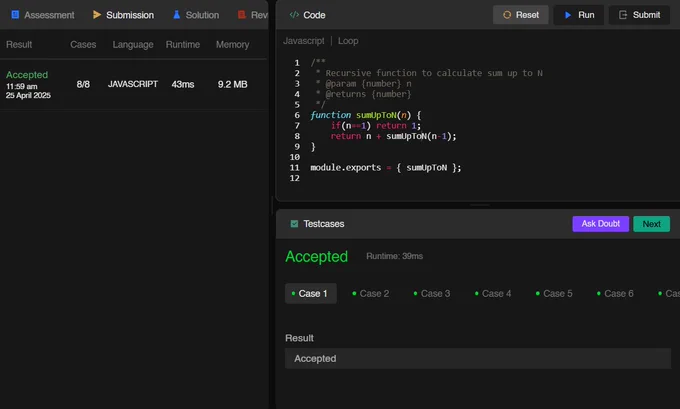680x409 pixels.
Task: Select the Case 5 testcase tab
Action: 554,294
